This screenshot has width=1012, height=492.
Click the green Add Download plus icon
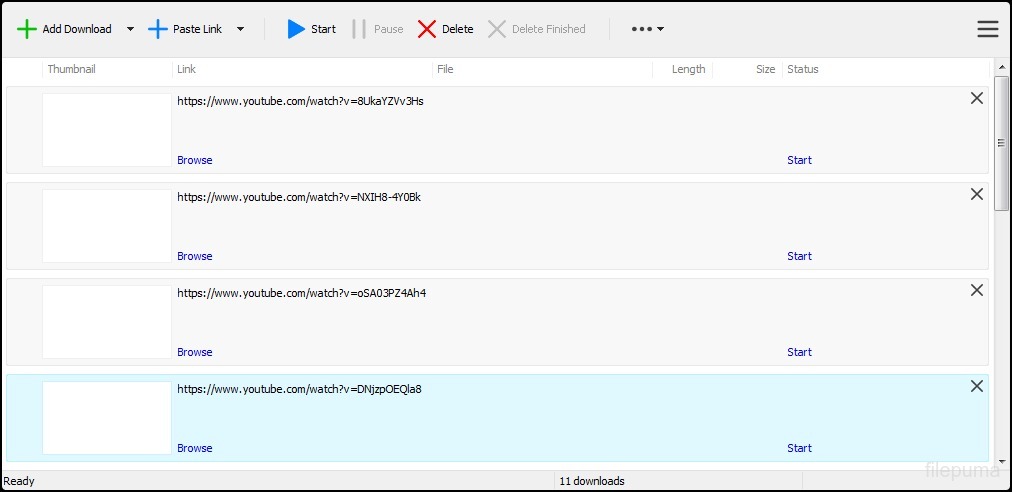tap(27, 29)
